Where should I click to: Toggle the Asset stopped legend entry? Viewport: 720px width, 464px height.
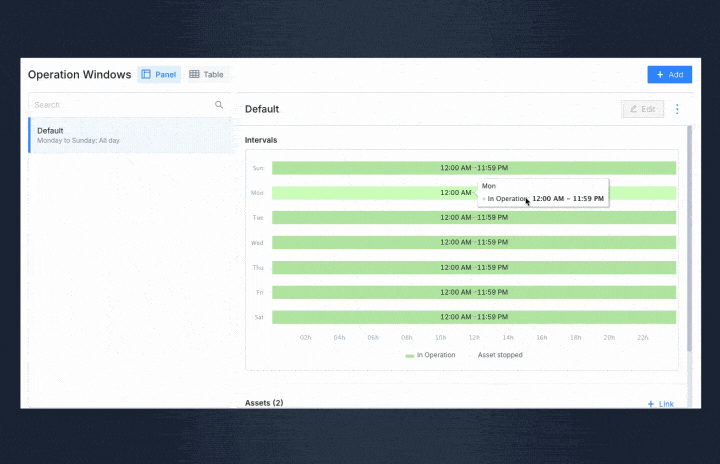coord(496,355)
